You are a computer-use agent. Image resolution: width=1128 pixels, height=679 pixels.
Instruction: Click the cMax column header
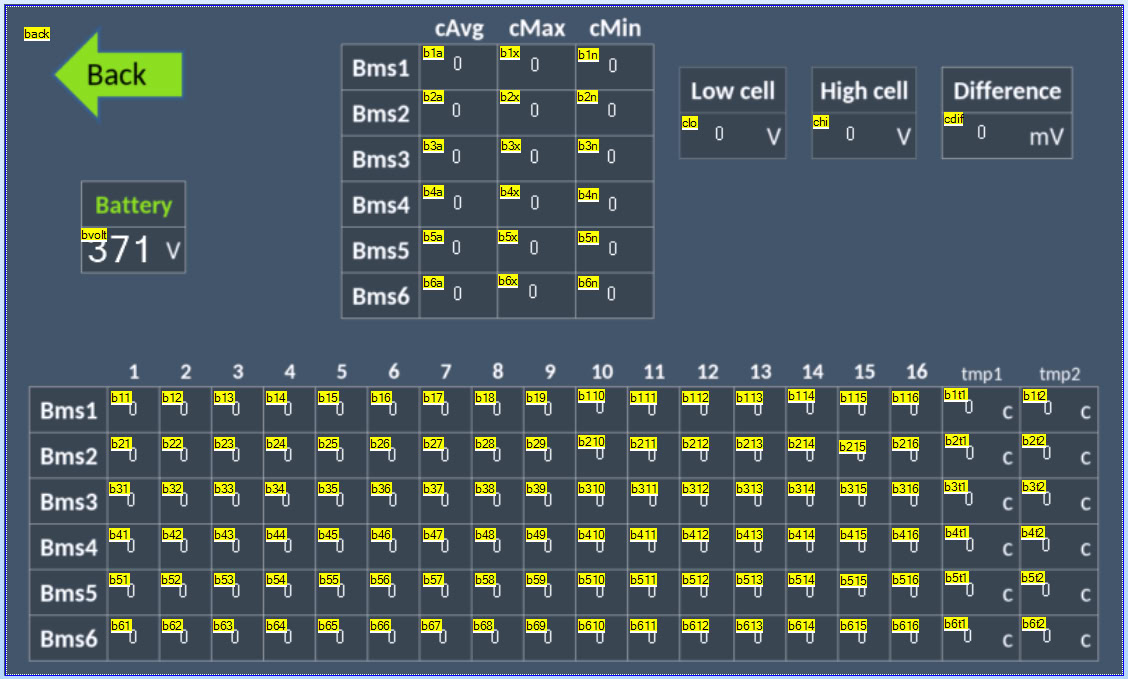click(x=537, y=29)
